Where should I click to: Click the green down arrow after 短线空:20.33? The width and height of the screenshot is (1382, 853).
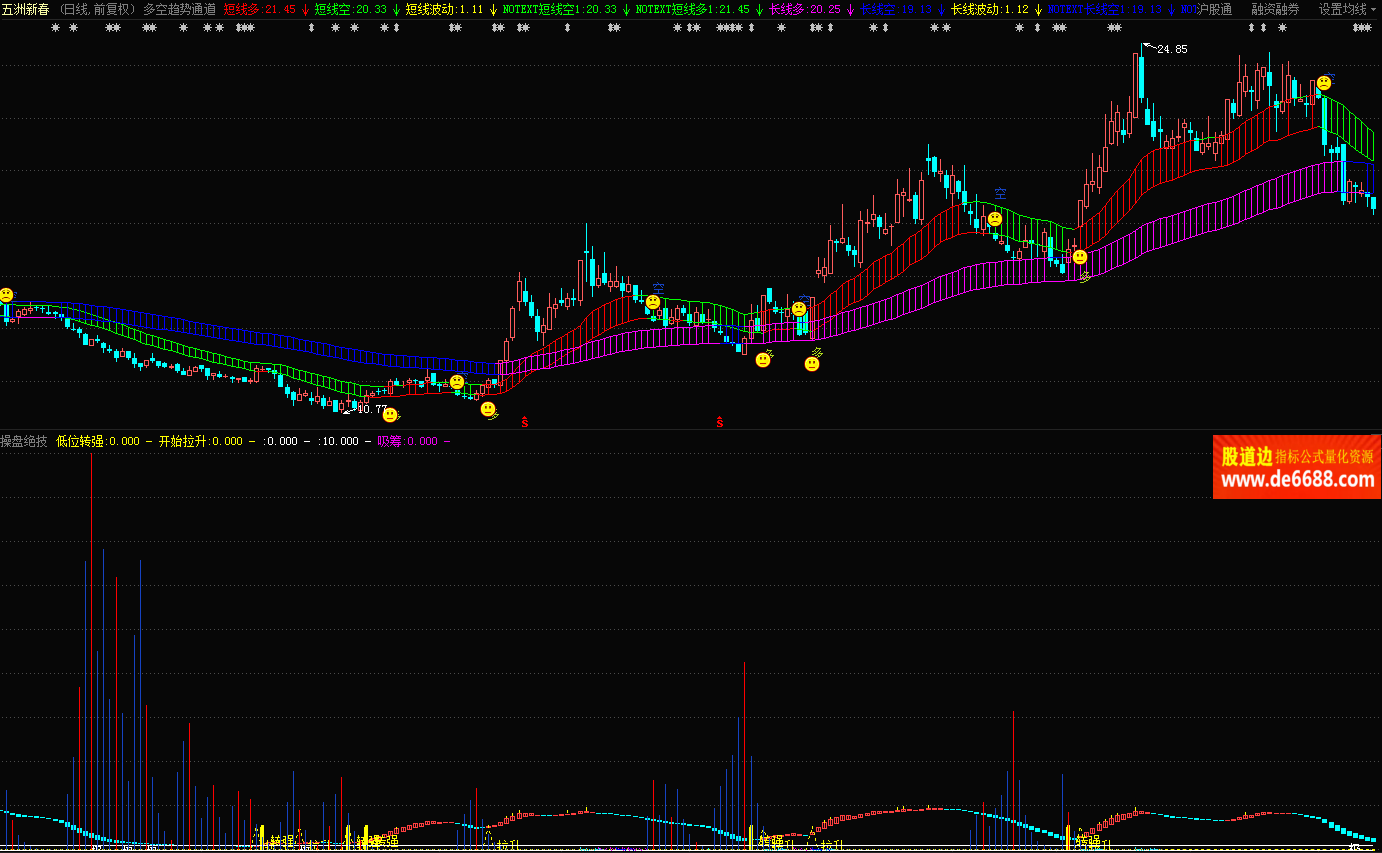coord(396,9)
